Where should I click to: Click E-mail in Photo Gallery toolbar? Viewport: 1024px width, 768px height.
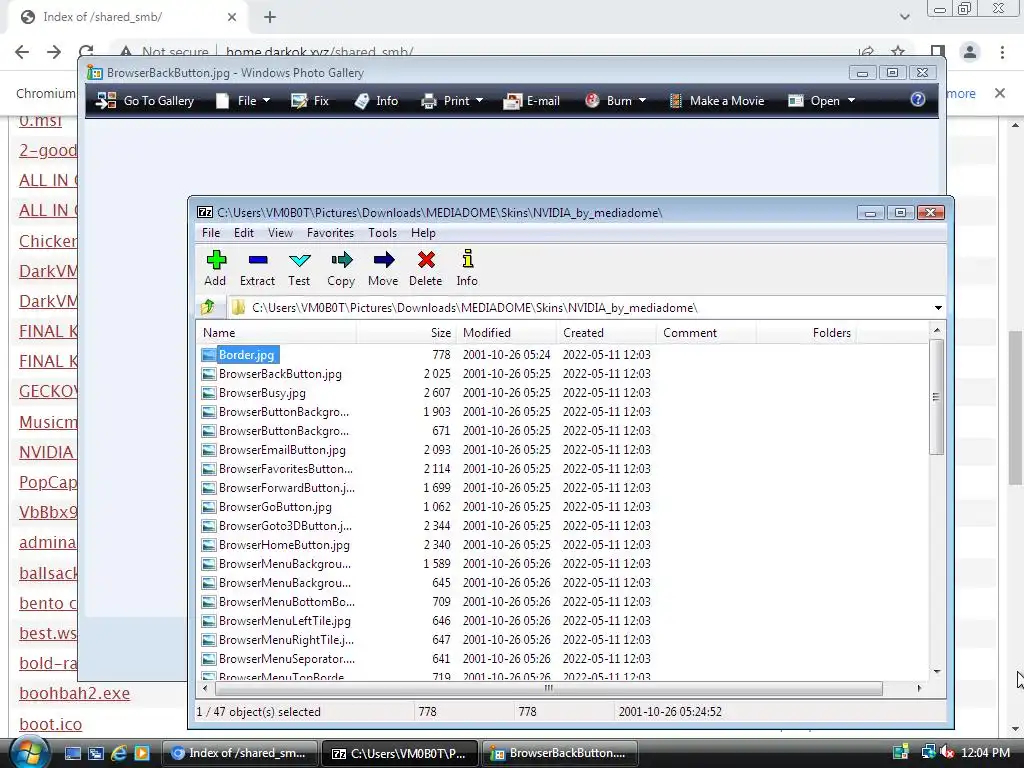[x=532, y=101]
